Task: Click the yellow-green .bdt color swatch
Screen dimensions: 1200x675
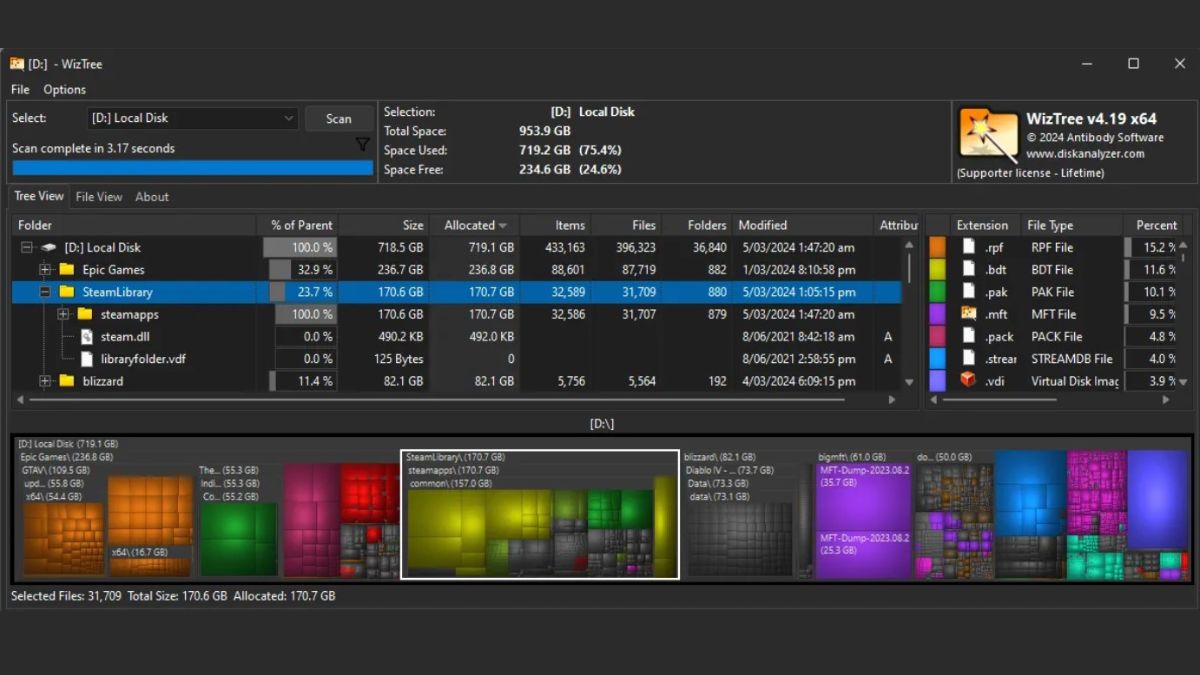Action: click(x=937, y=270)
